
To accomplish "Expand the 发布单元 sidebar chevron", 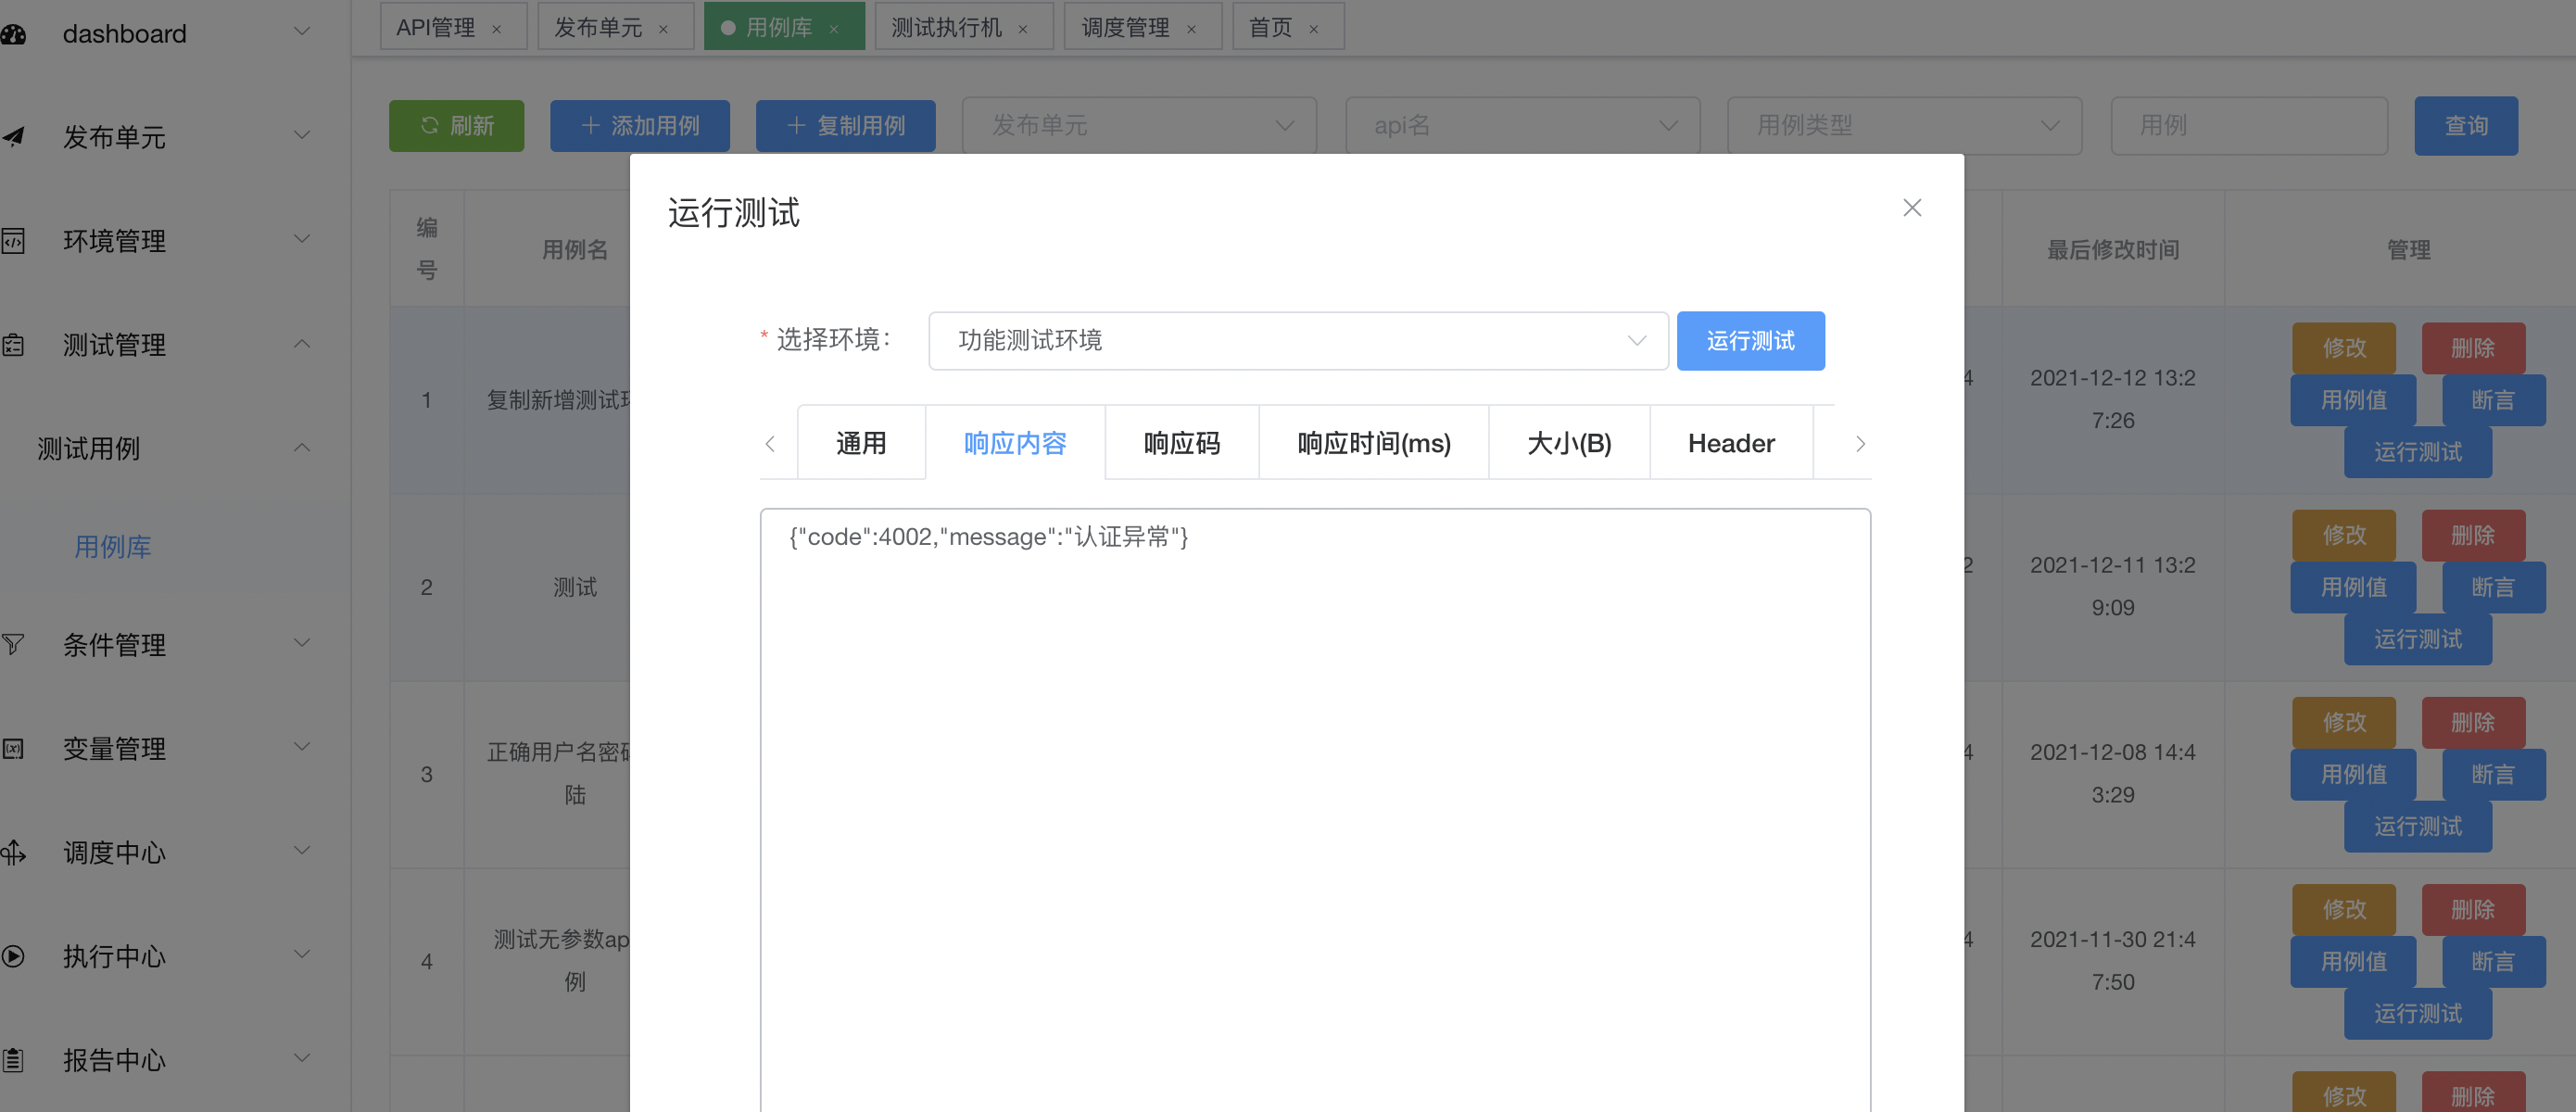I will [301, 135].
